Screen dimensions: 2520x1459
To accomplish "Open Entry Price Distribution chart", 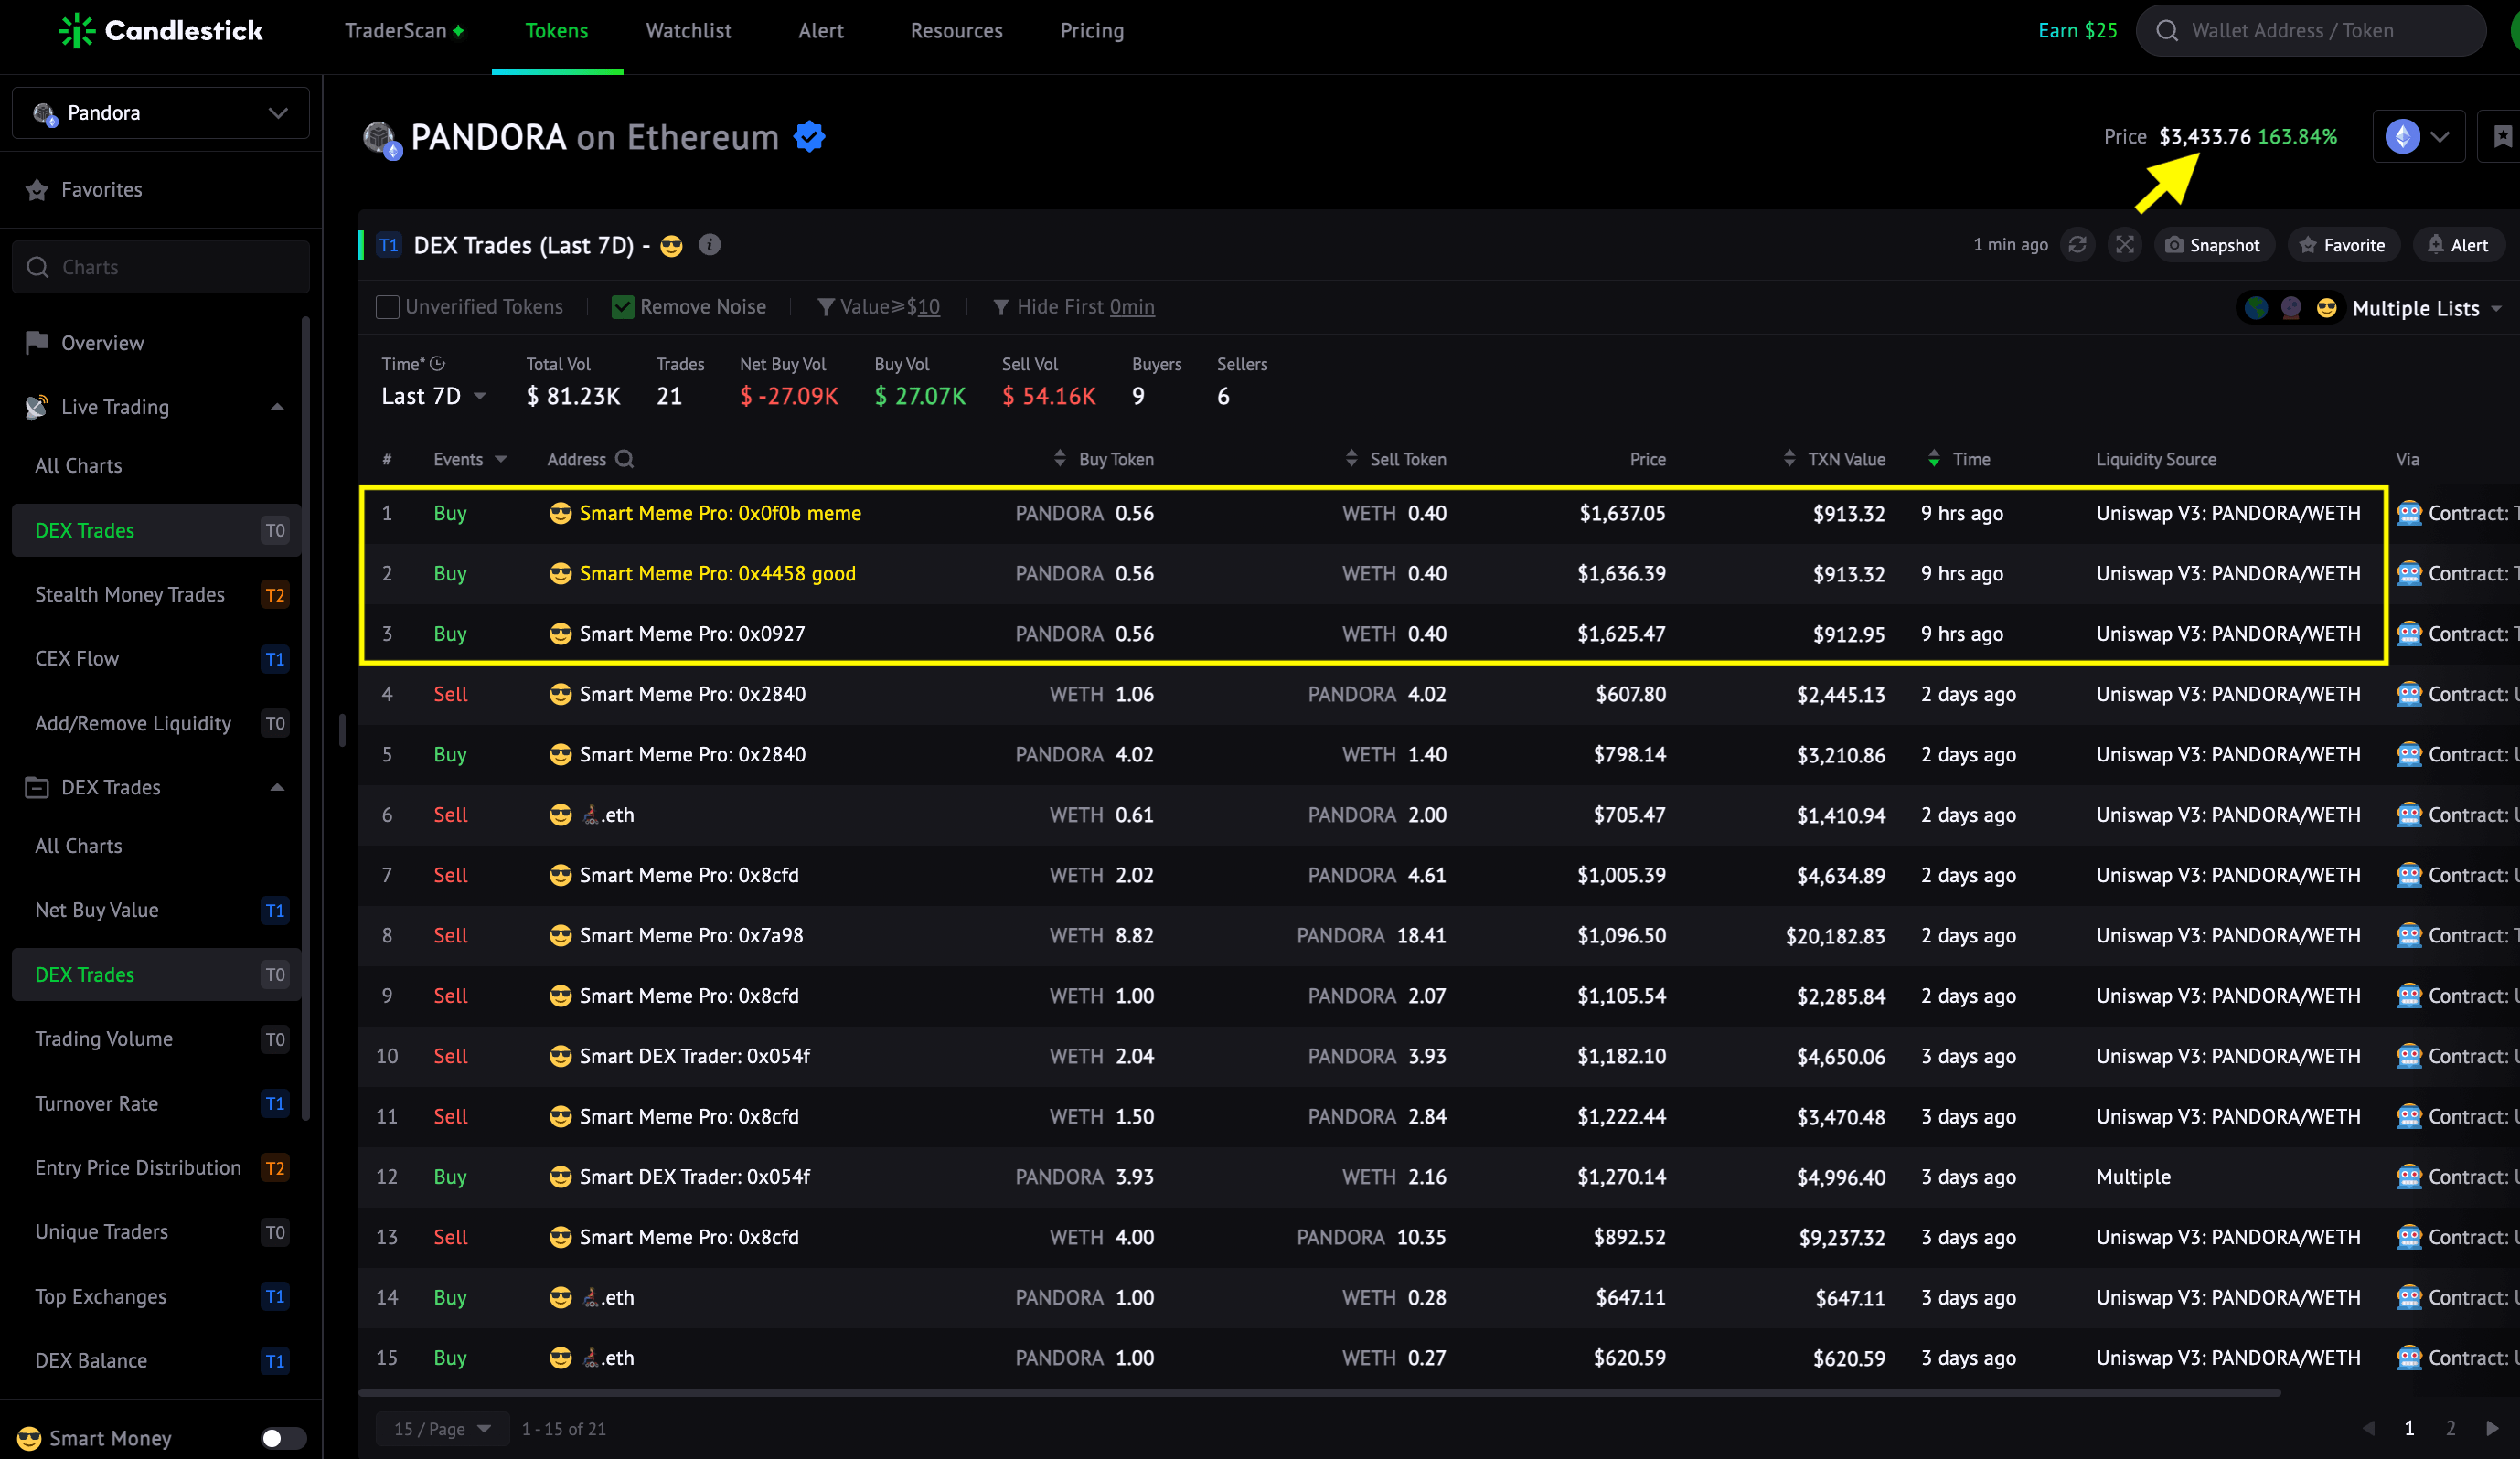I will pos(156,1168).
